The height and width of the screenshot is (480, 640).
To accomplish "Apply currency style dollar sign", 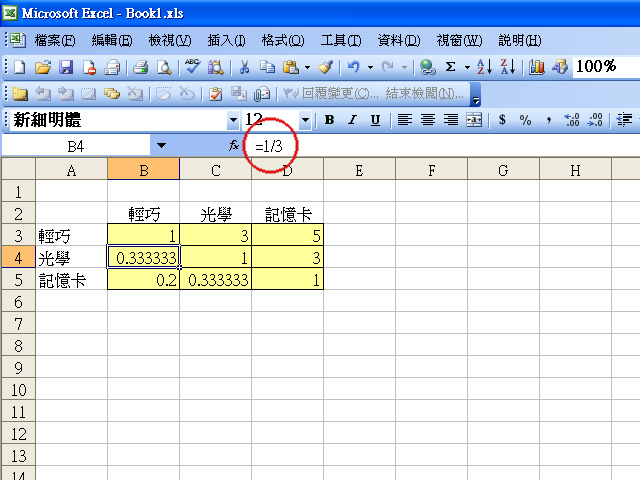I will coord(502,120).
